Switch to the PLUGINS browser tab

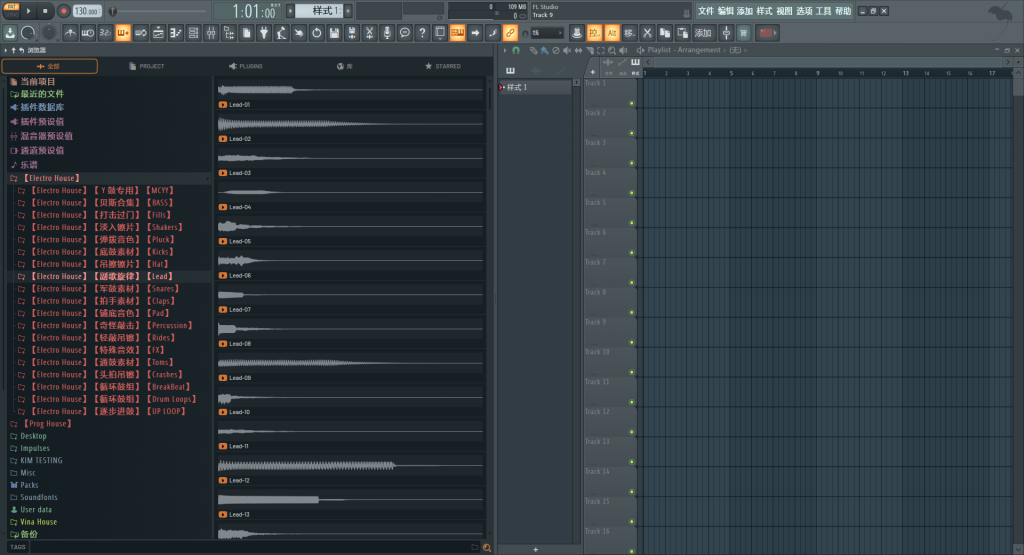(246, 66)
